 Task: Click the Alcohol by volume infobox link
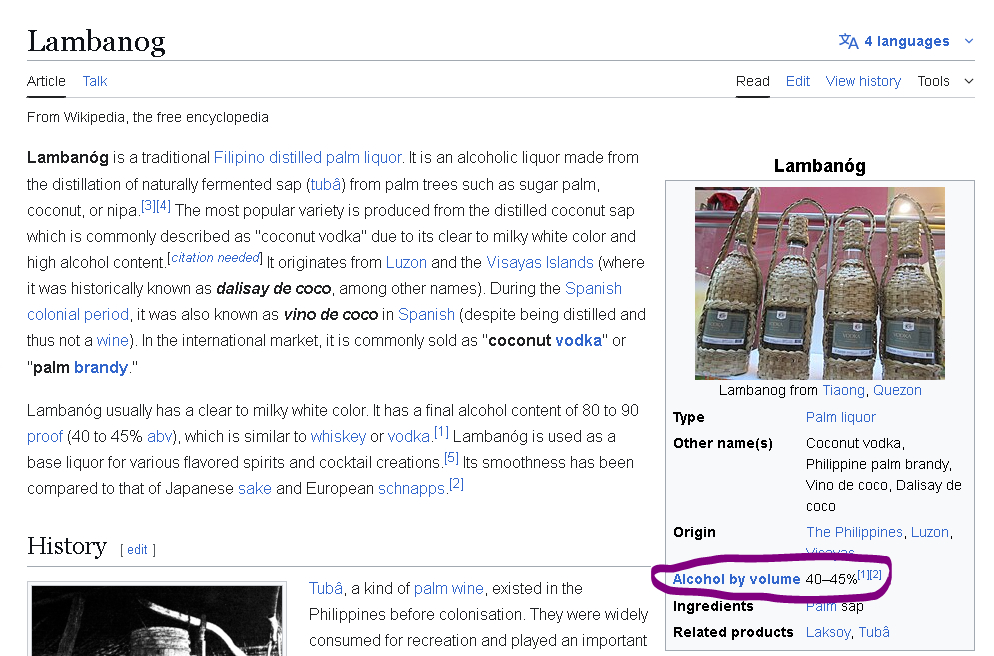coord(736,579)
